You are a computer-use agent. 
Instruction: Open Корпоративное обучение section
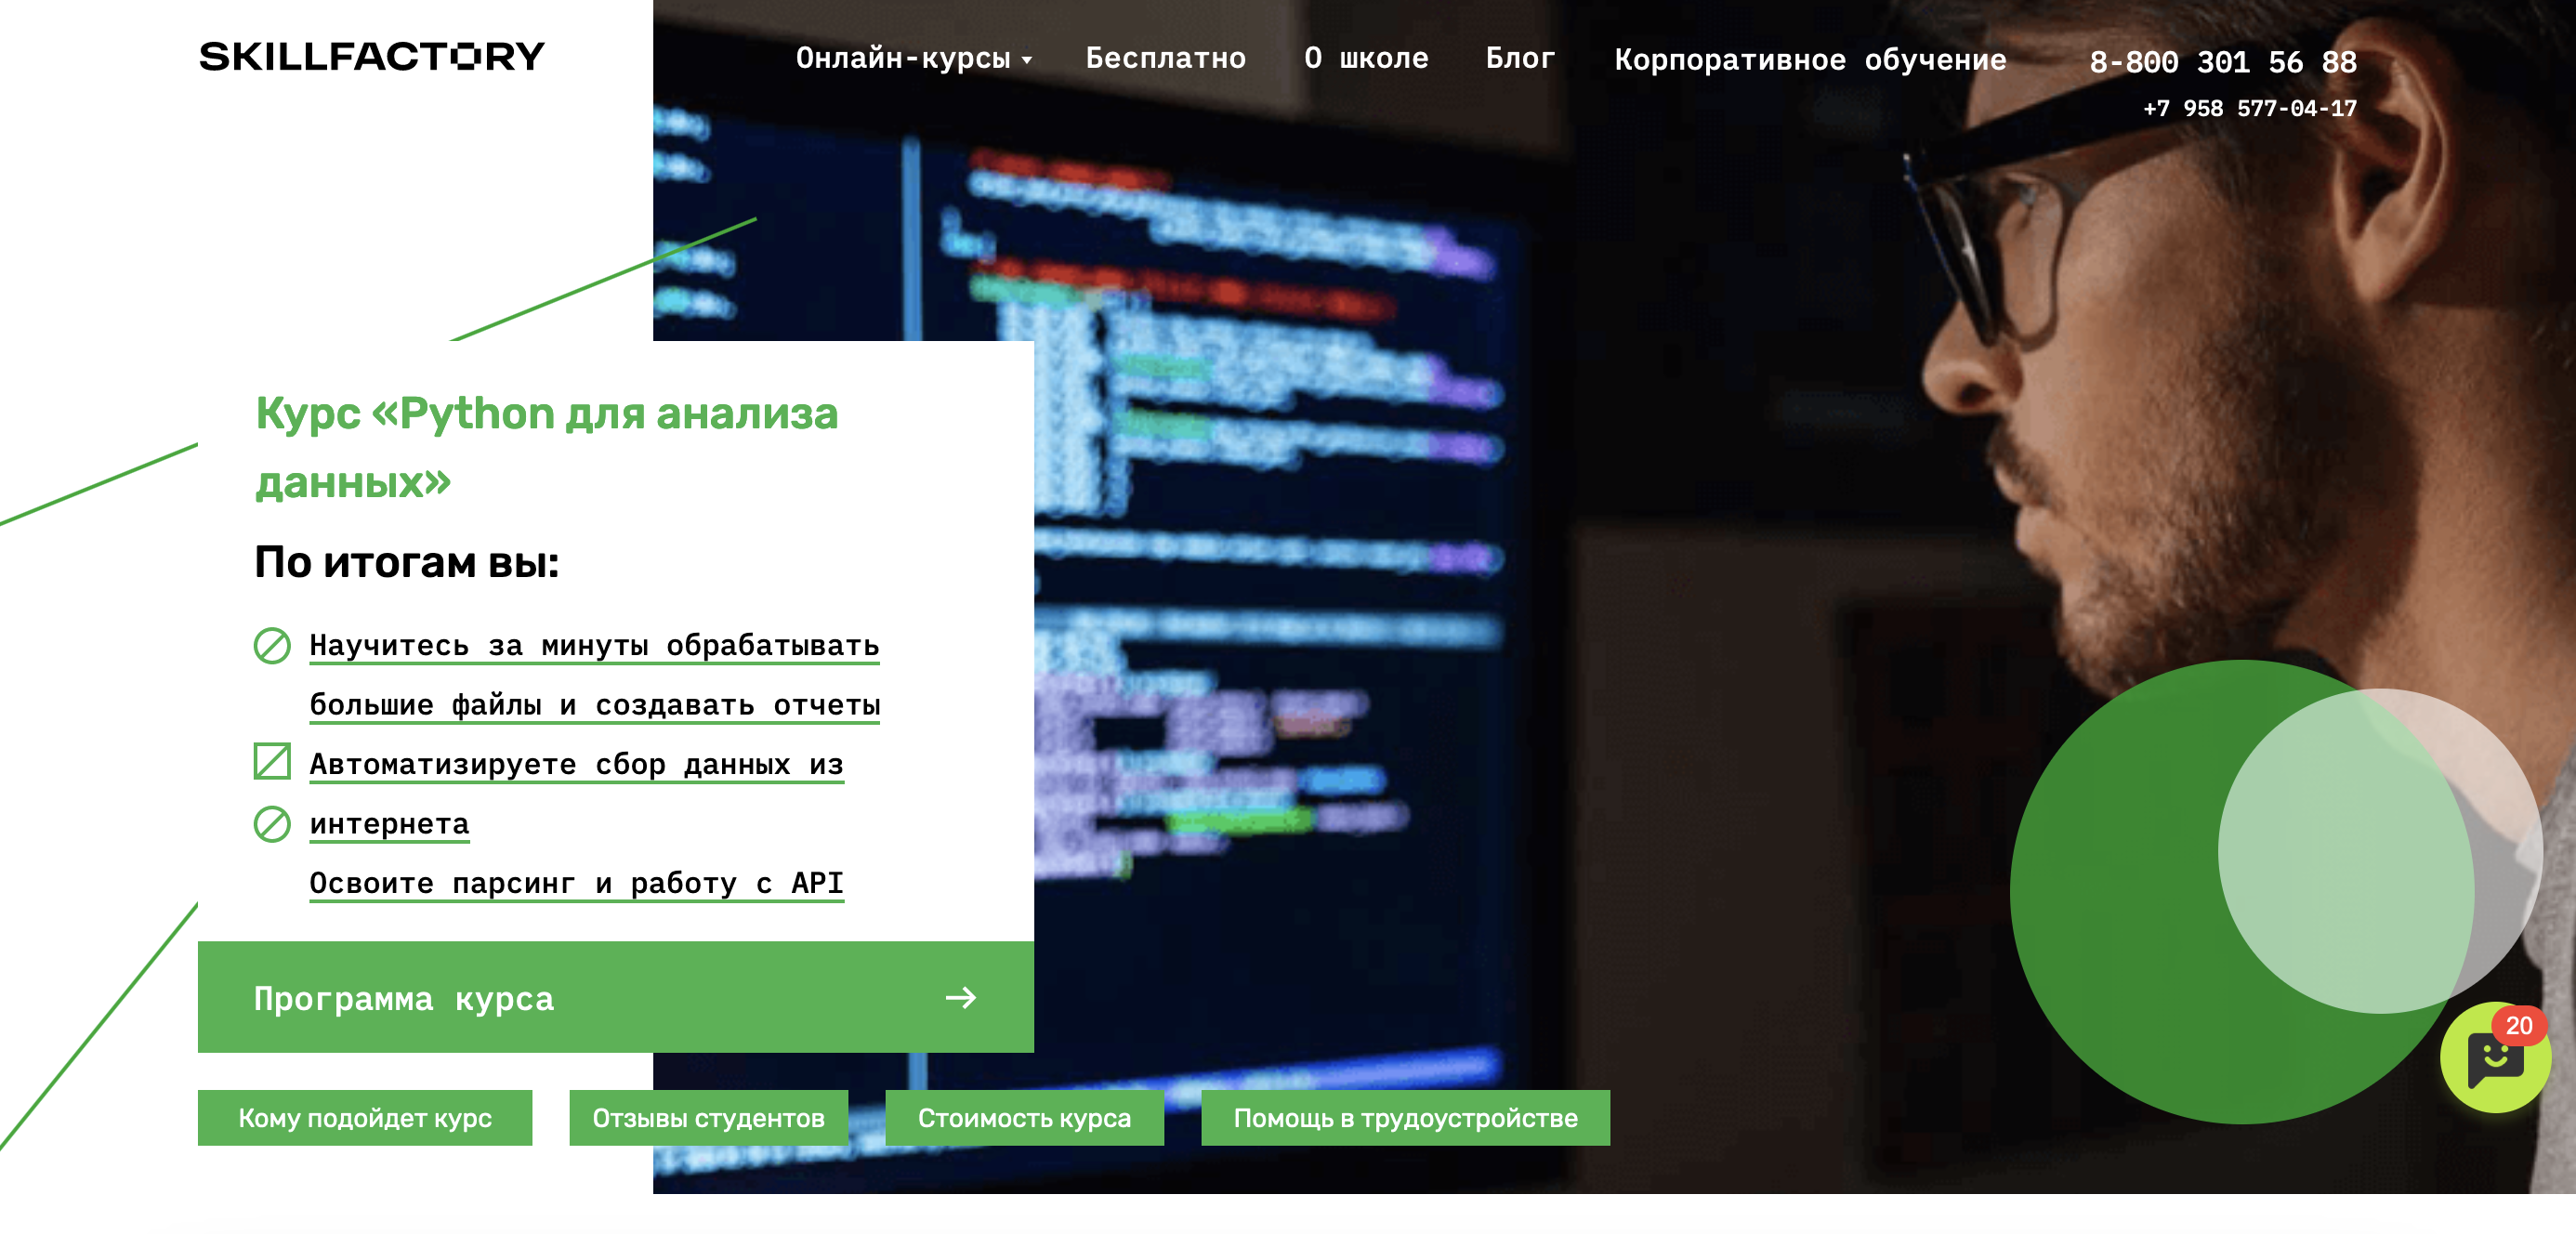coord(1810,59)
